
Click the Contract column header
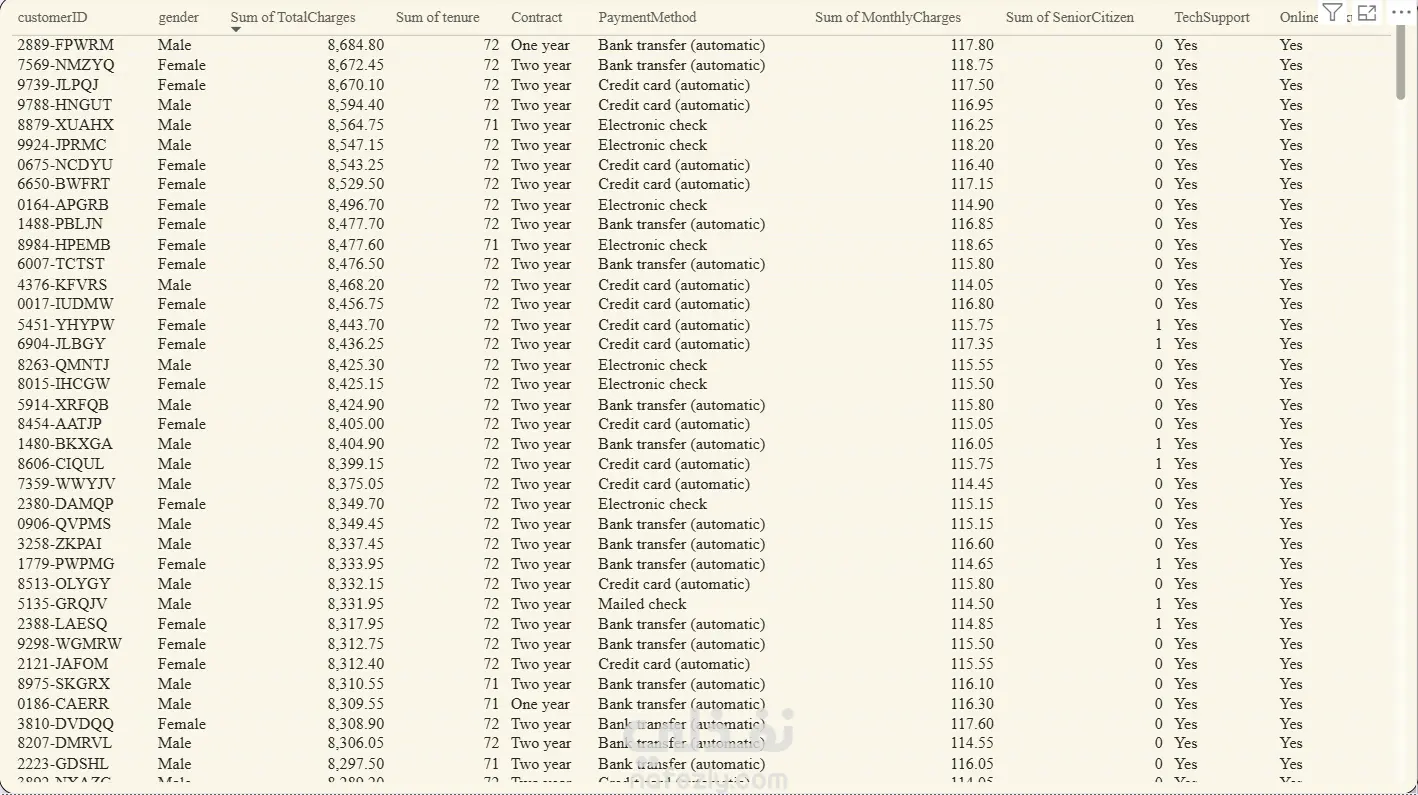(536, 17)
